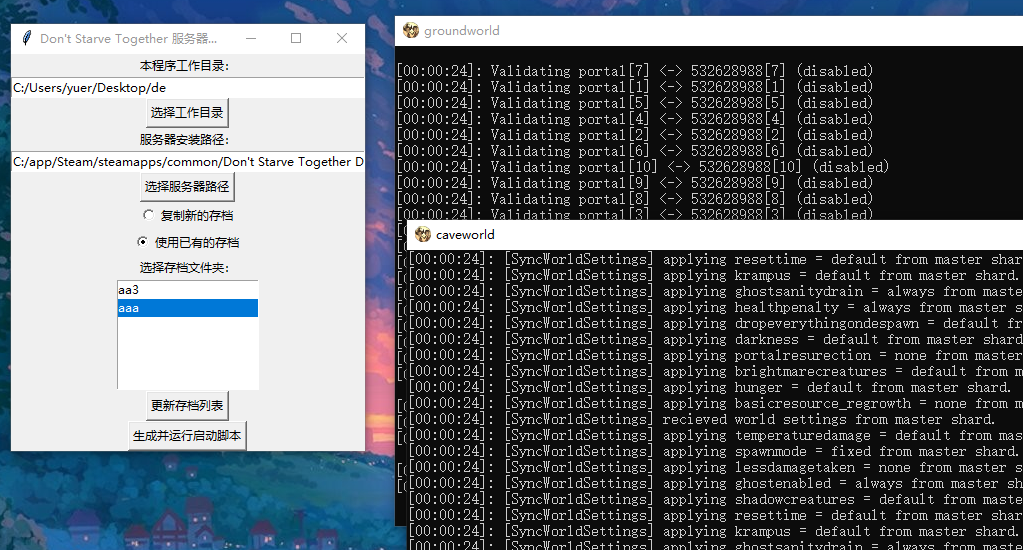This screenshot has height=550, width=1023.
Task: Click the 生成并运行启动脚本 button
Action: 187,435
